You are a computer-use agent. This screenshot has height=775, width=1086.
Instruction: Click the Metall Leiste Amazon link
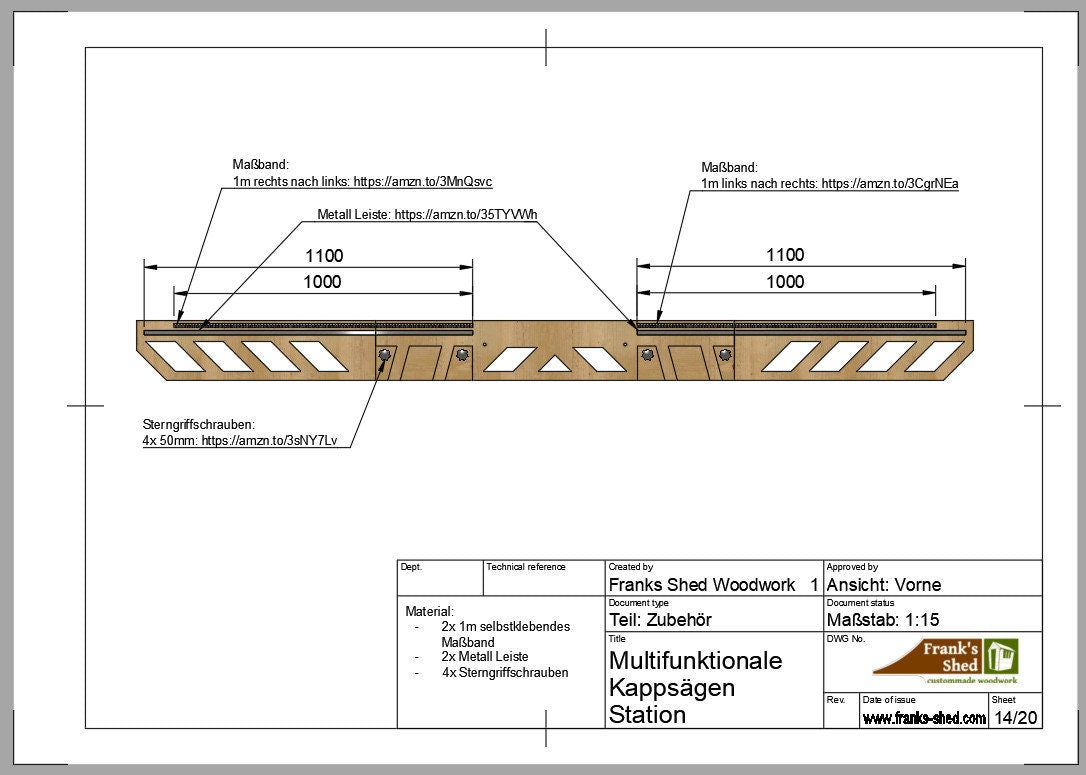click(465, 214)
